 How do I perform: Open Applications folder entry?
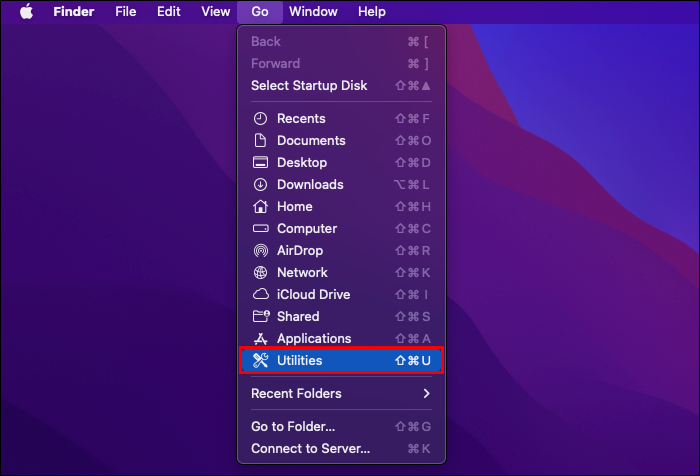[x=342, y=338]
